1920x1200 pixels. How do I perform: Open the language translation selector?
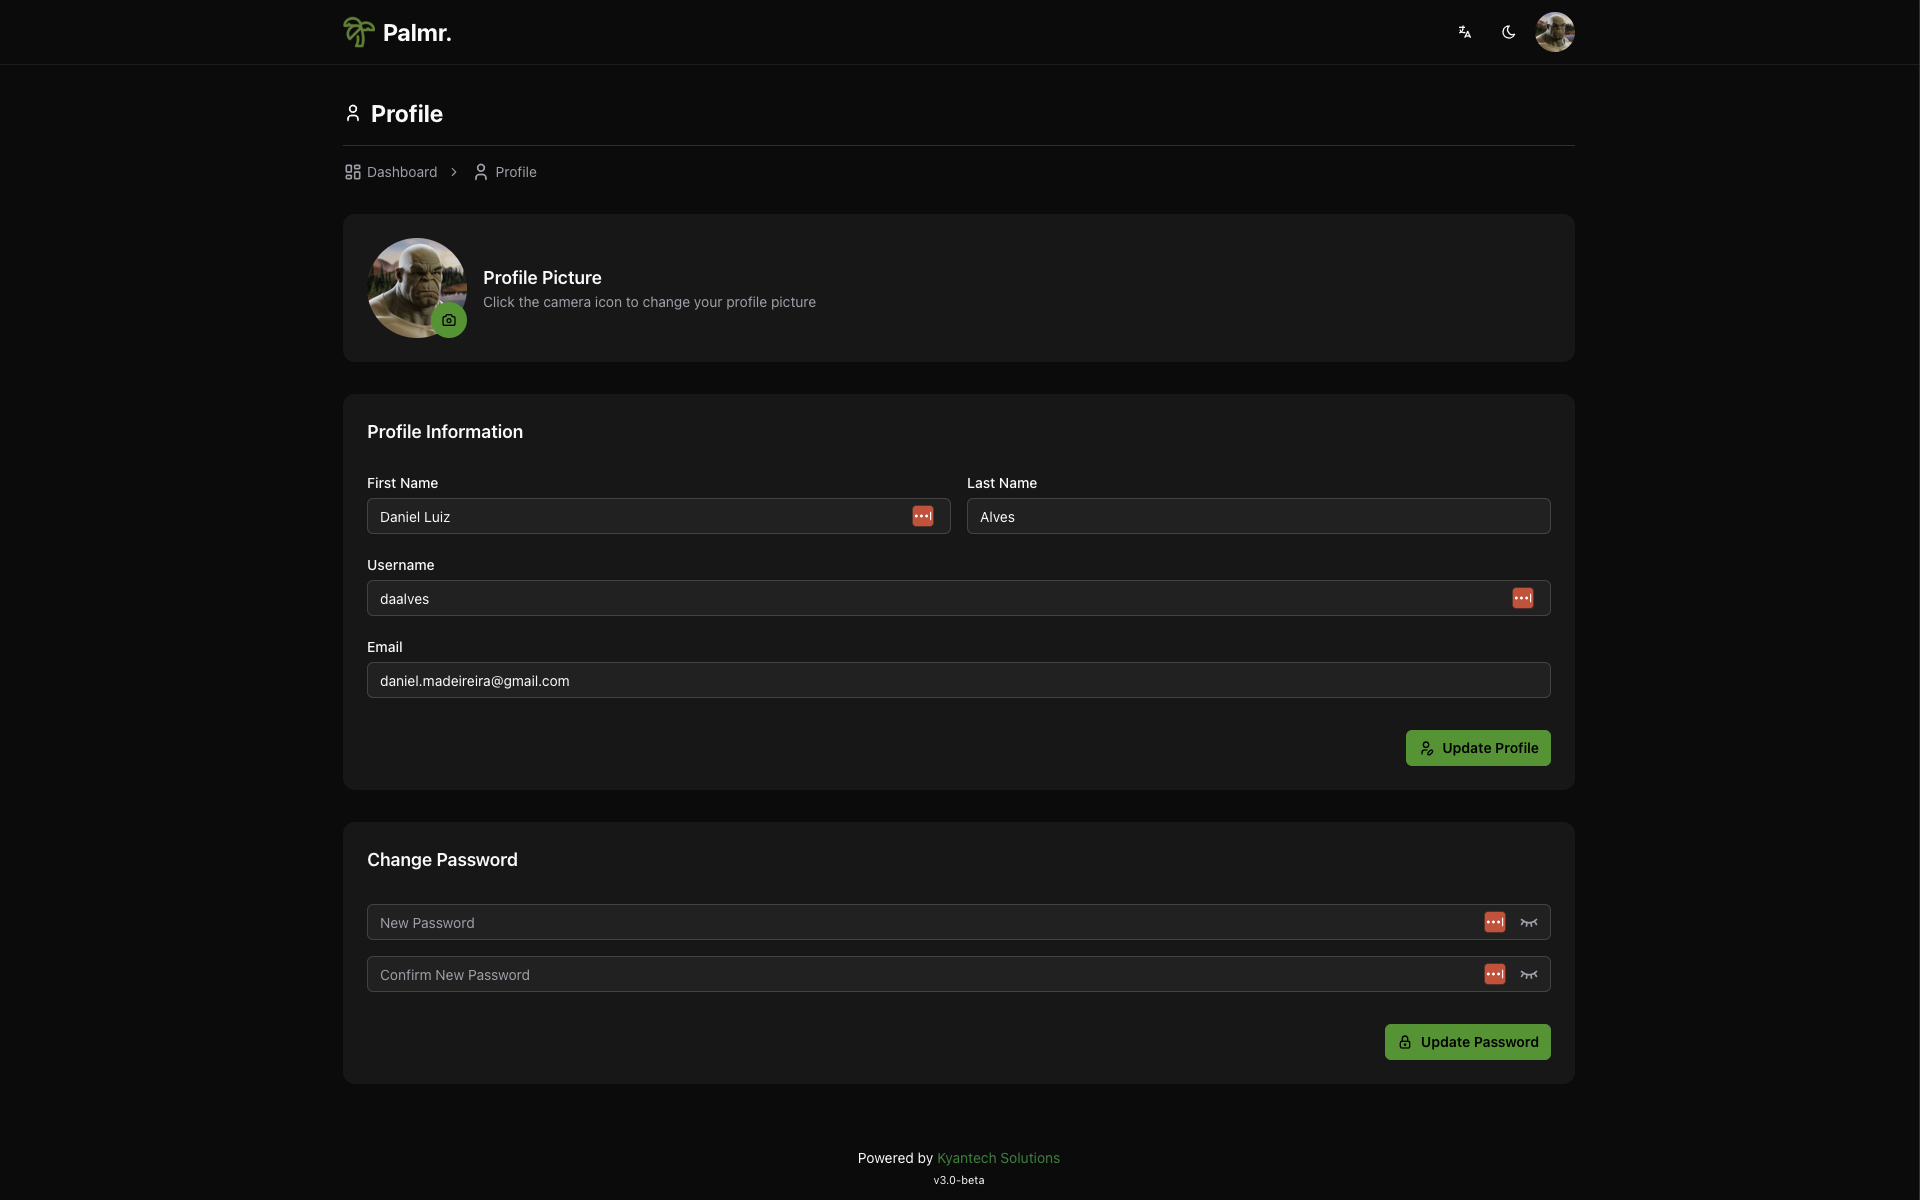(1464, 32)
